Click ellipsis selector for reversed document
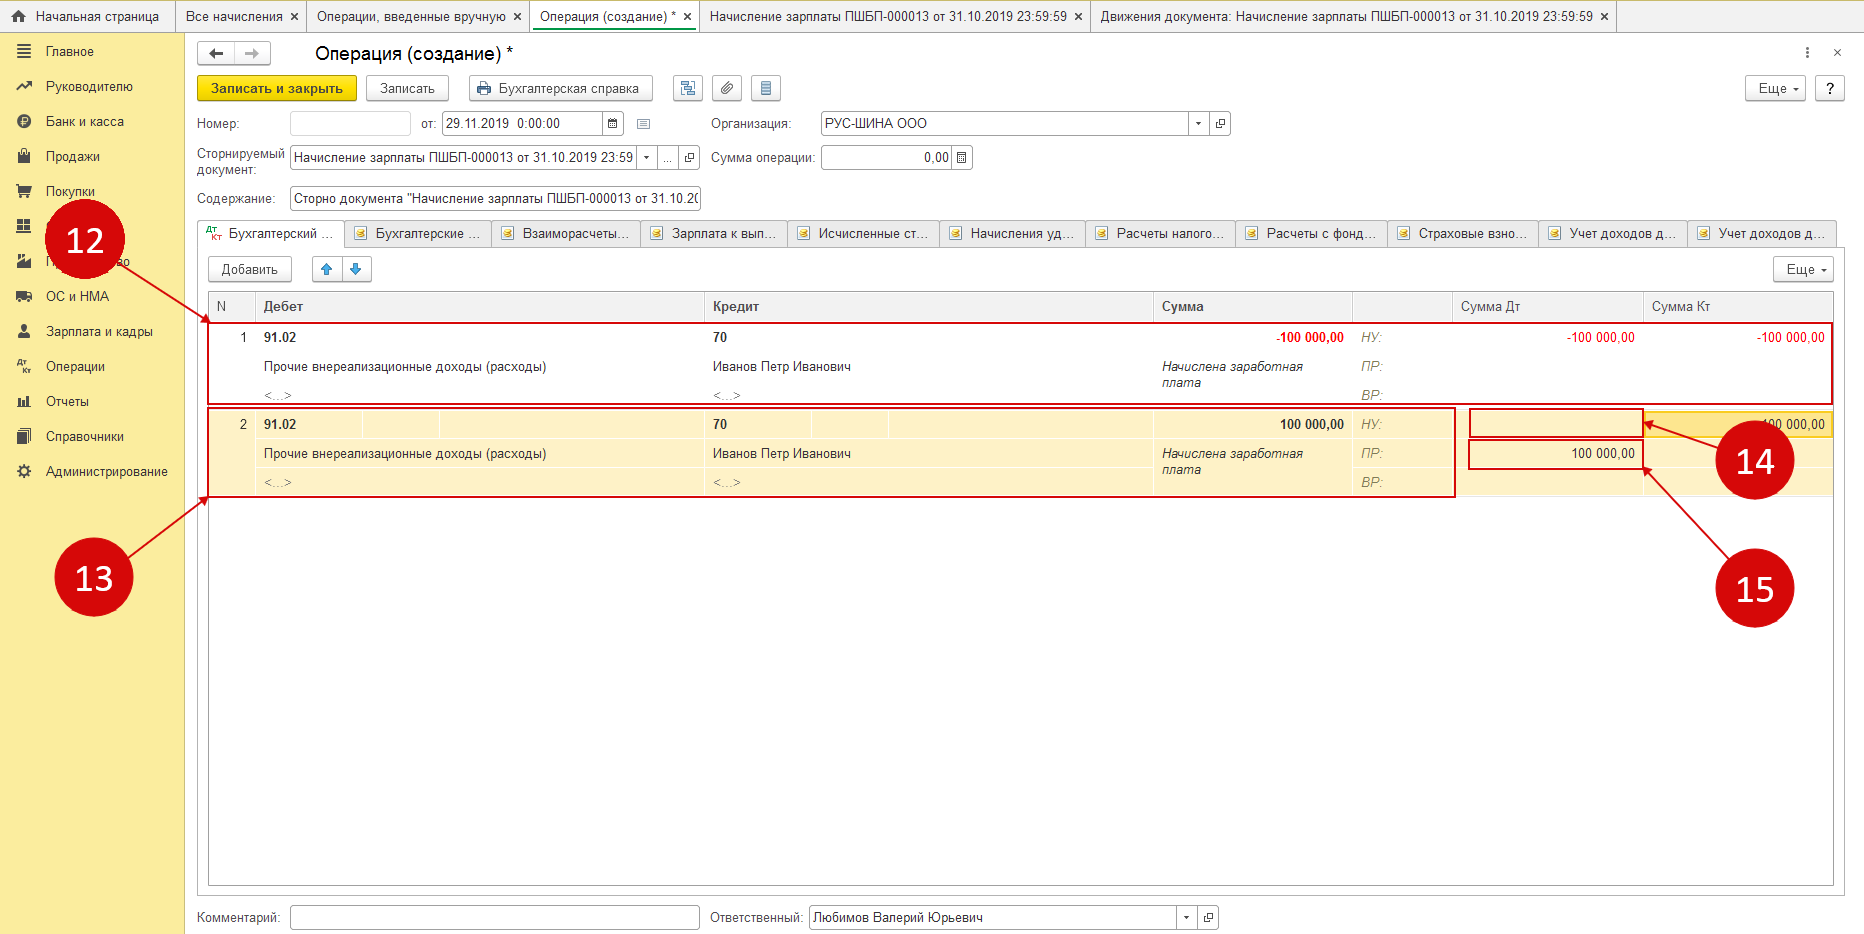Viewport: 1864px width, 934px height. 668,157
